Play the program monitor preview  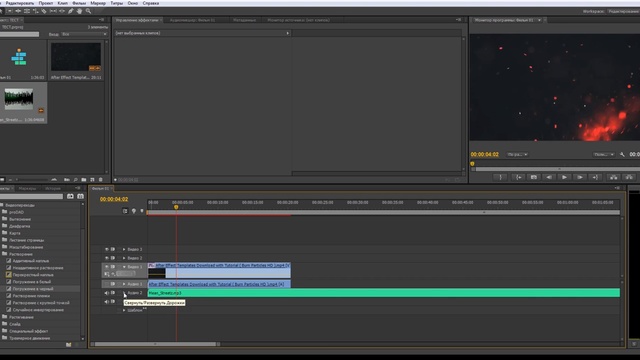click(x=564, y=177)
